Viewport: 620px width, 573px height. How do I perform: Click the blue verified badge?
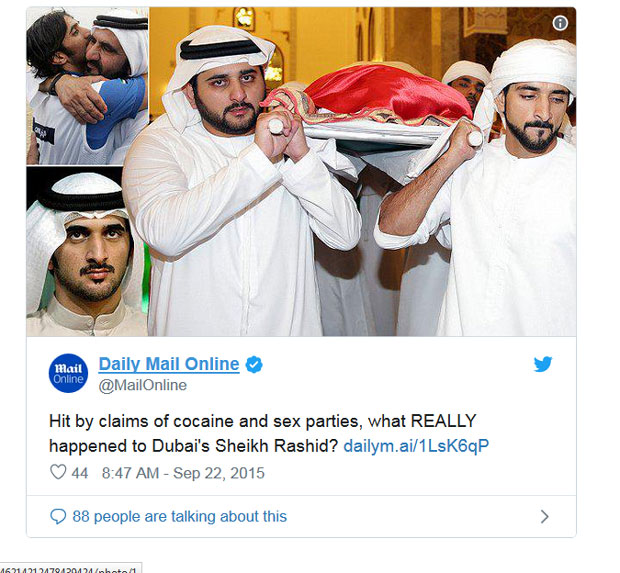[254, 364]
